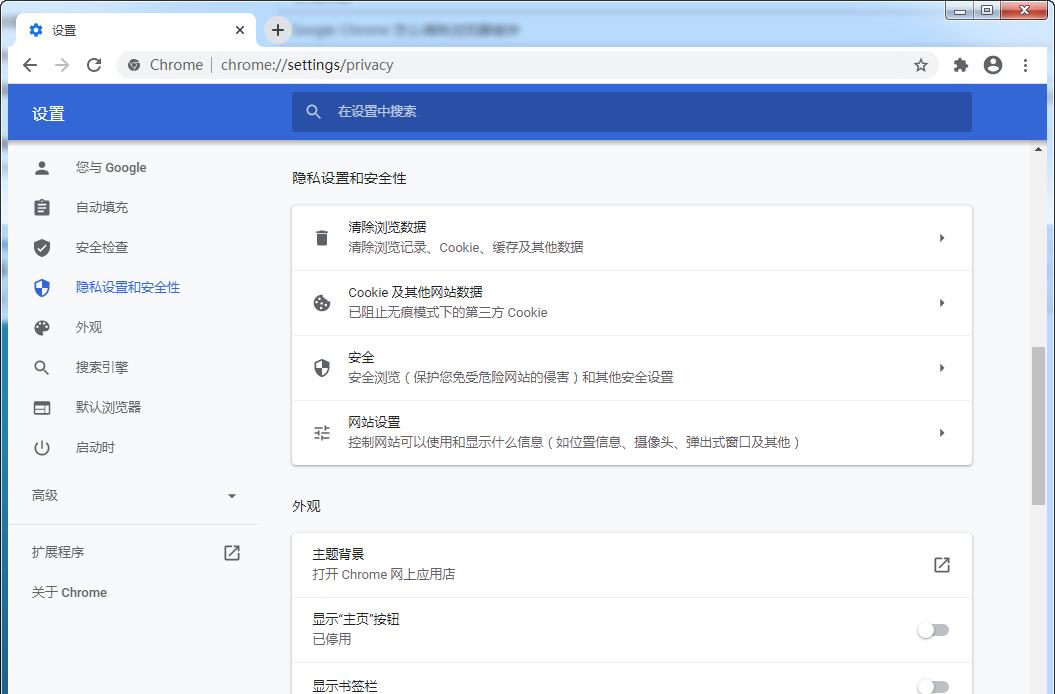Open 清除浏览数据 via its right arrow
The width and height of the screenshot is (1055, 694).
[942, 238]
